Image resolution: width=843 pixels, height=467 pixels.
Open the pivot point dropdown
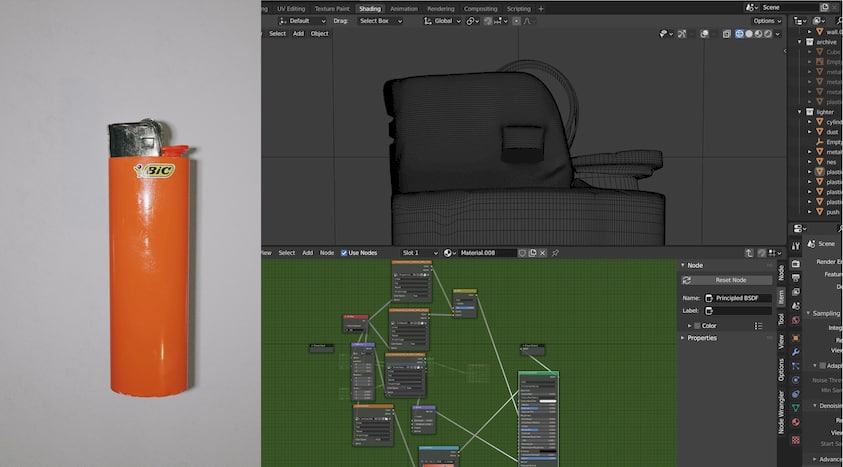[473, 21]
